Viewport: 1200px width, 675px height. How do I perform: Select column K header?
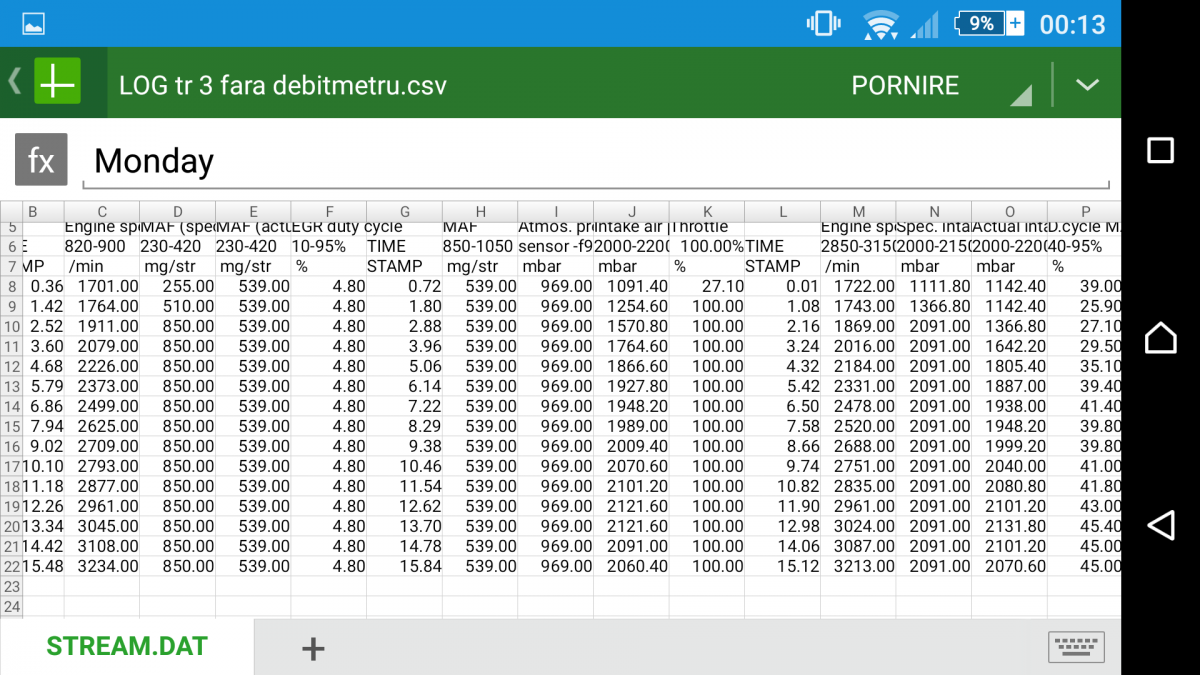pyautogui.click(x=707, y=211)
